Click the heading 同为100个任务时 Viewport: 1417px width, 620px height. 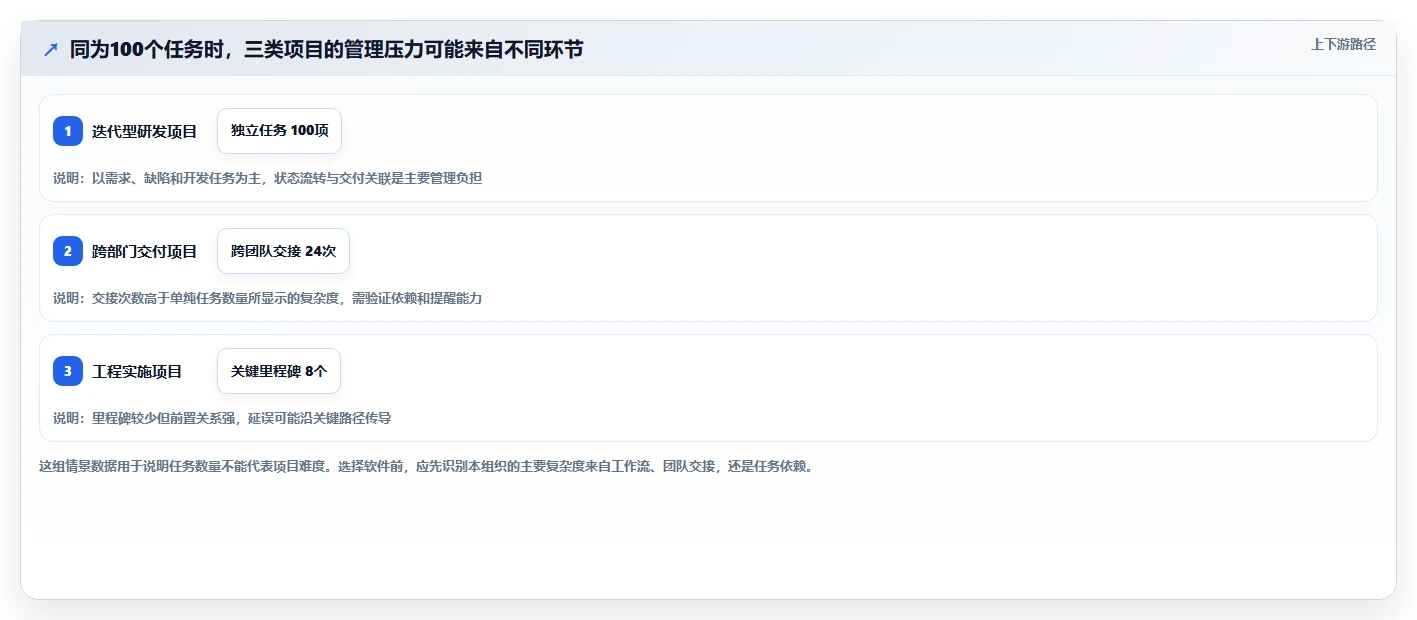coord(326,49)
